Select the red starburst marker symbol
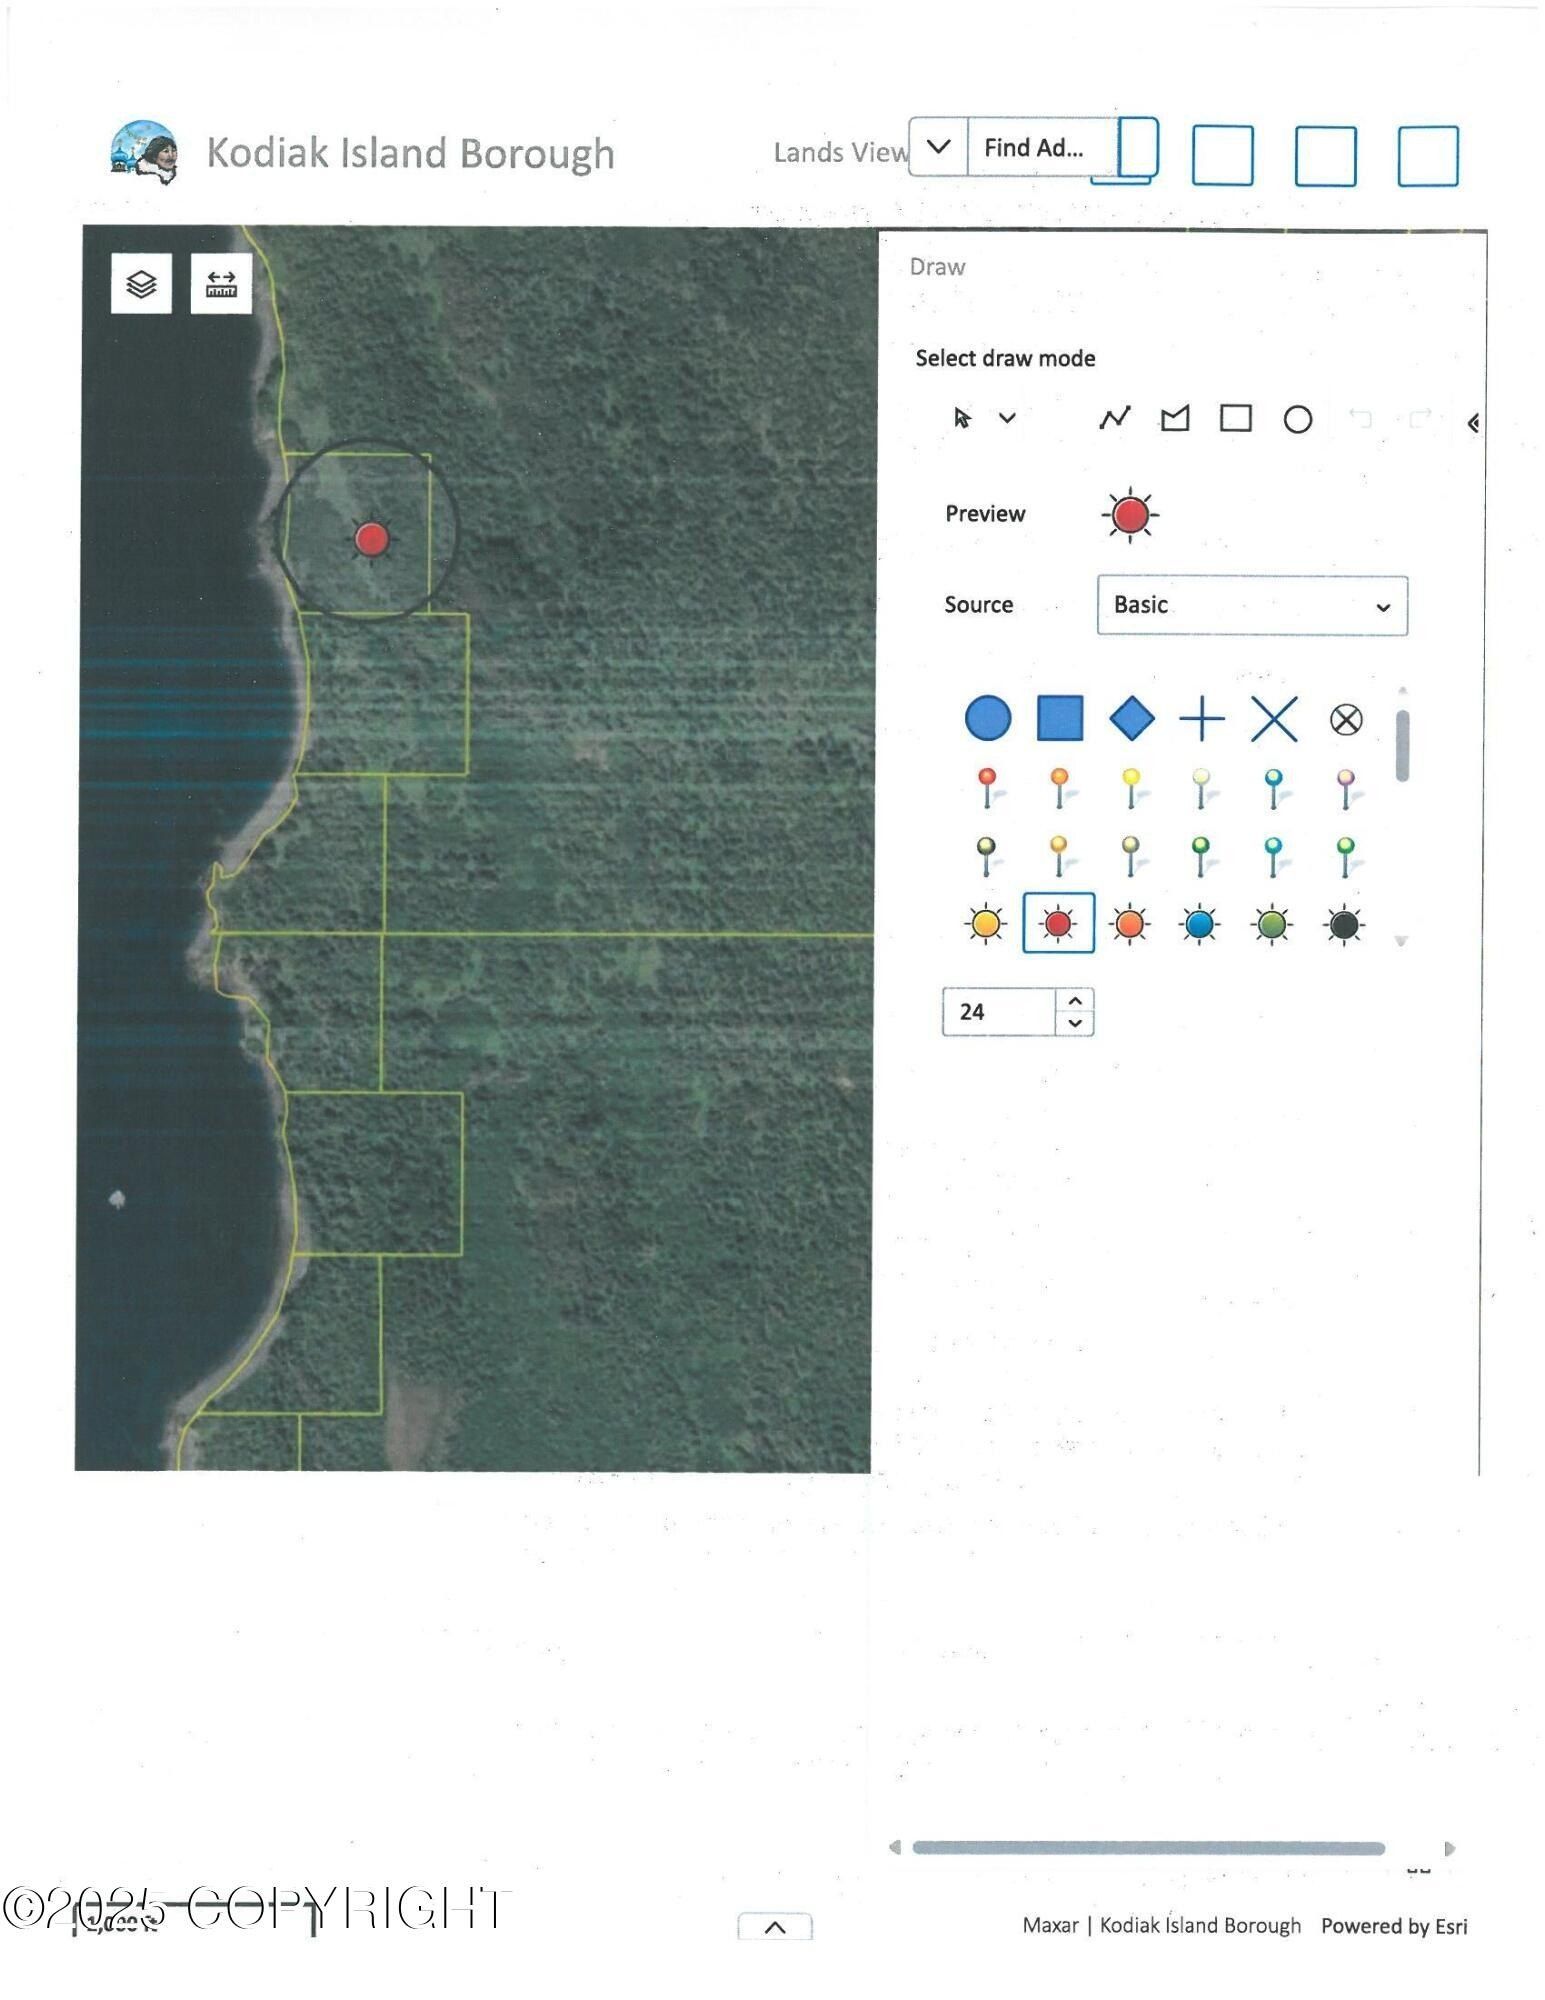 [1058, 923]
